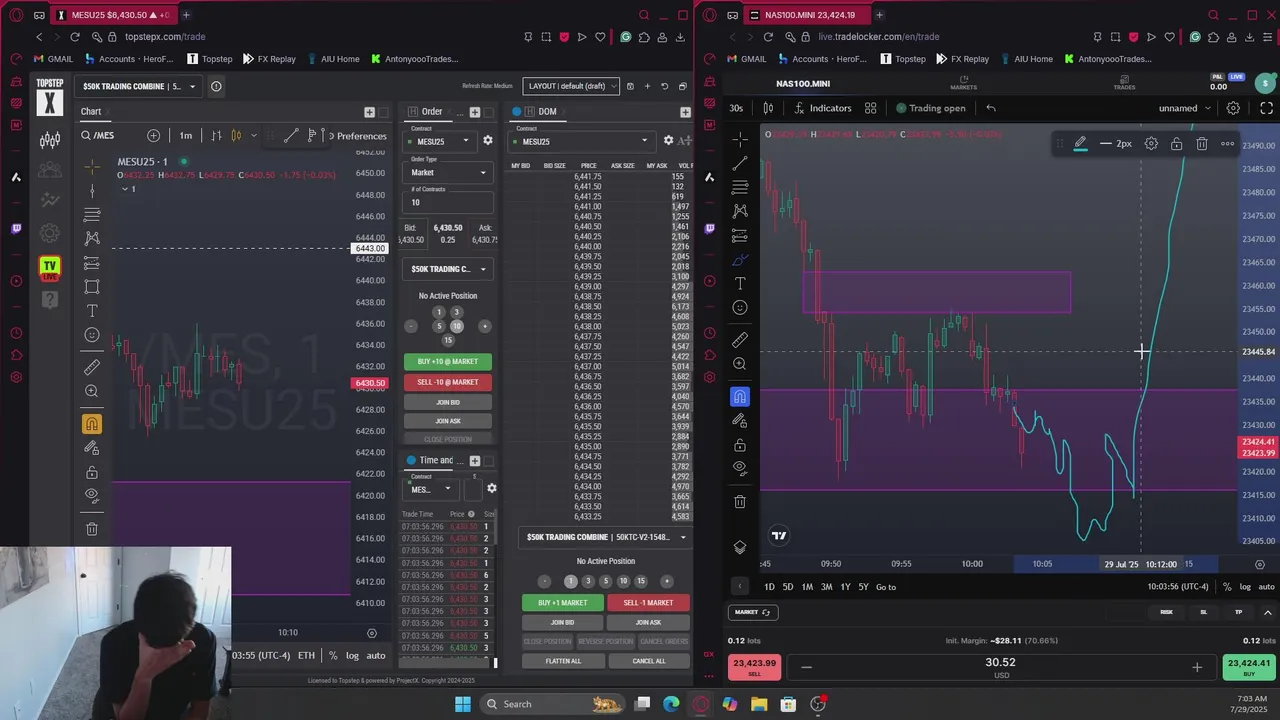Toggle lock all drawings in TradeLocker sidebar
This screenshot has width=1280, height=720.
click(740, 444)
